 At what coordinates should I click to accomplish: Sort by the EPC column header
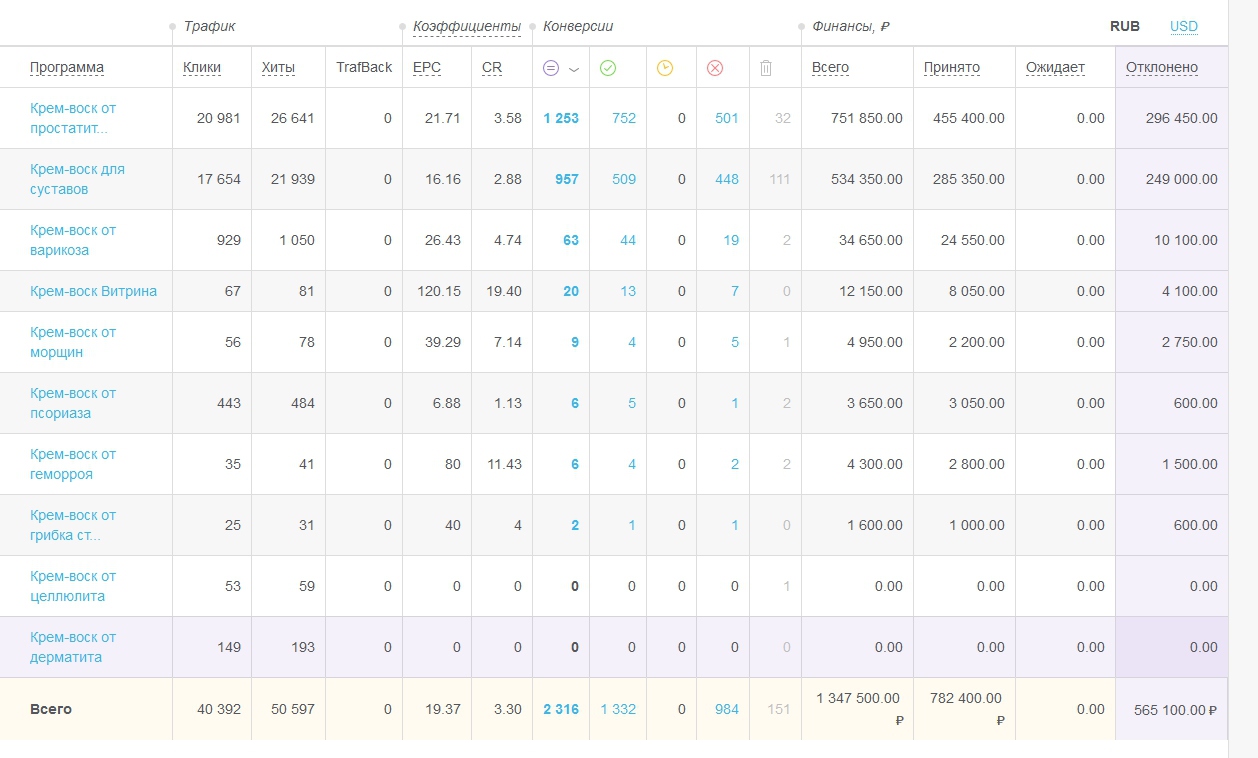point(427,68)
